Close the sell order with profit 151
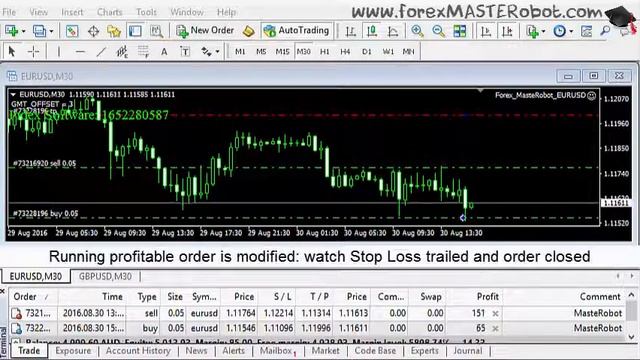Image resolution: width=640 pixels, height=360 pixels. 495,313
